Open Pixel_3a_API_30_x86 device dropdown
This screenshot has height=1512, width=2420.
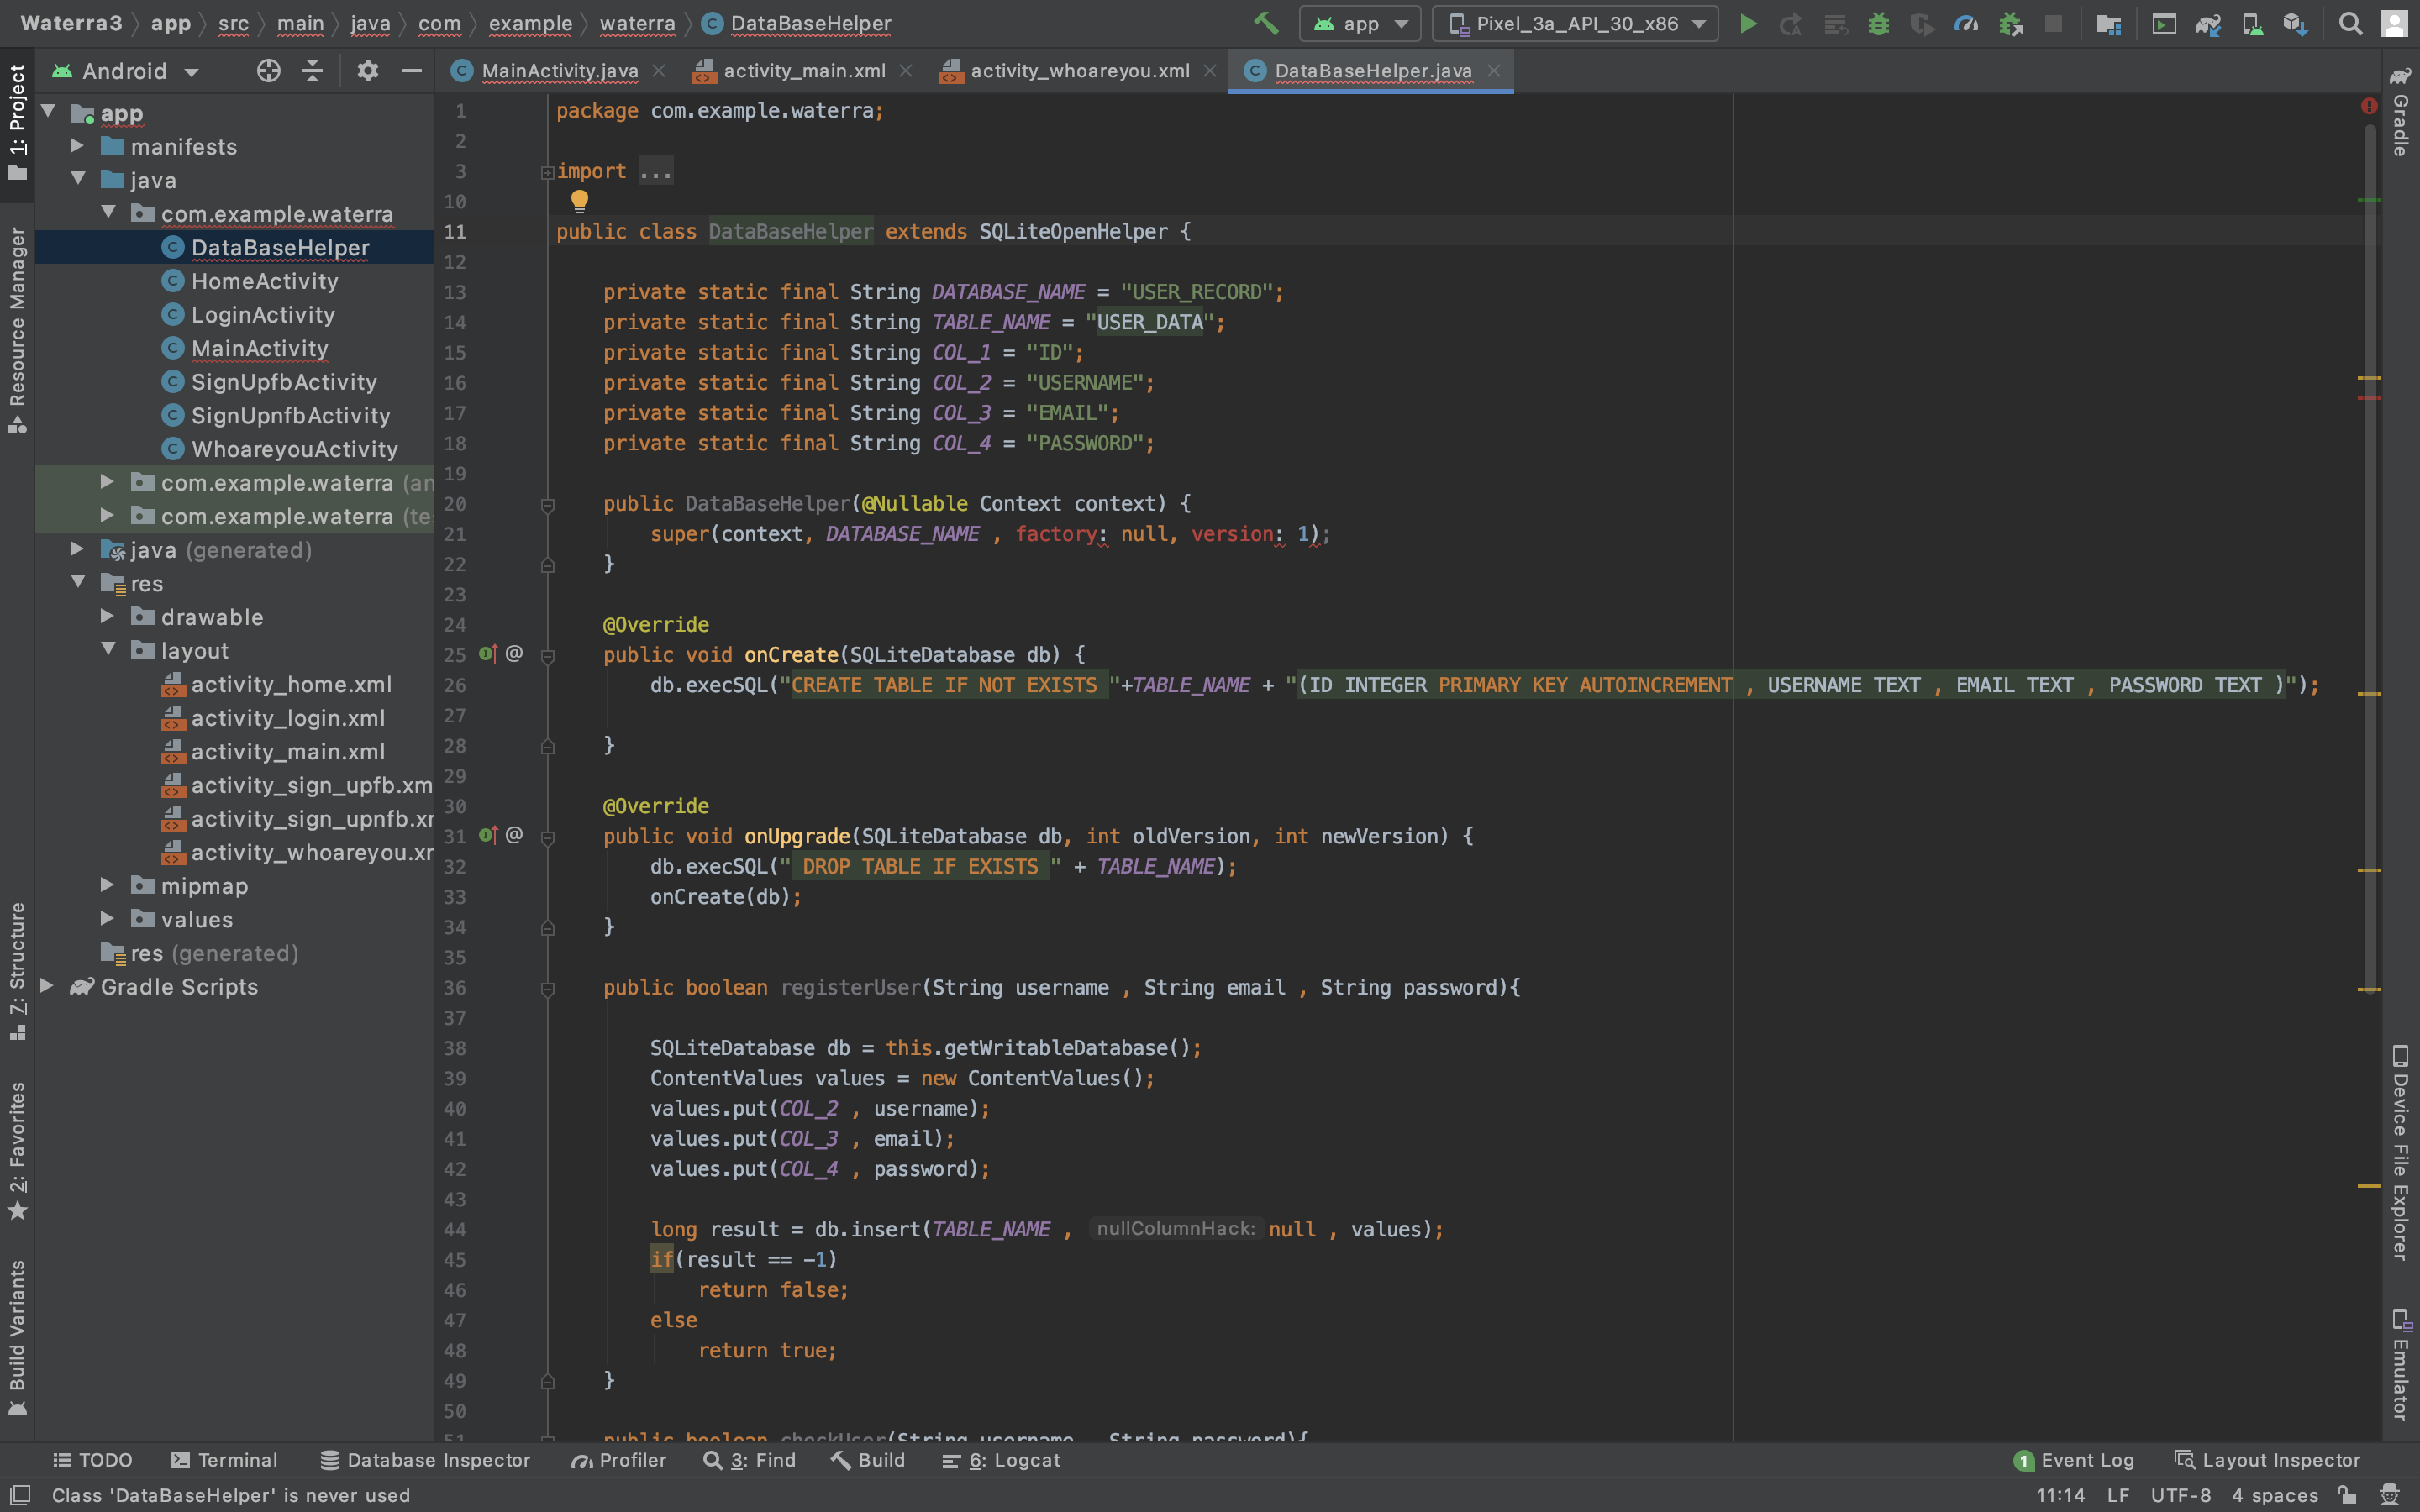click(1575, 24)
